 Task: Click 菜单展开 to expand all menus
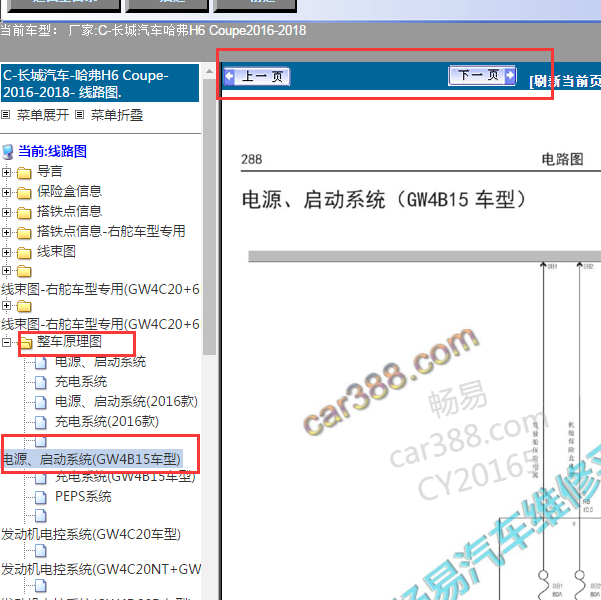pyautogui.click(x=43, y=115)
